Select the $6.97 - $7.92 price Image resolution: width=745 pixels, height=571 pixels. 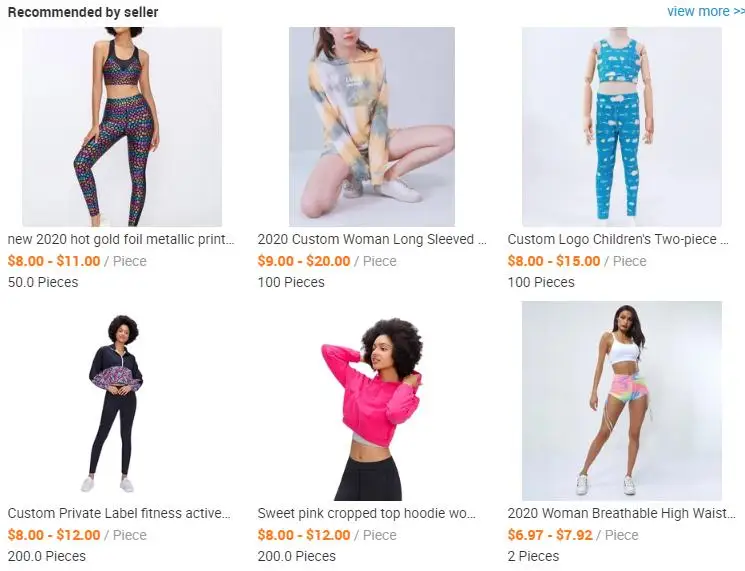tap(550, 535)
